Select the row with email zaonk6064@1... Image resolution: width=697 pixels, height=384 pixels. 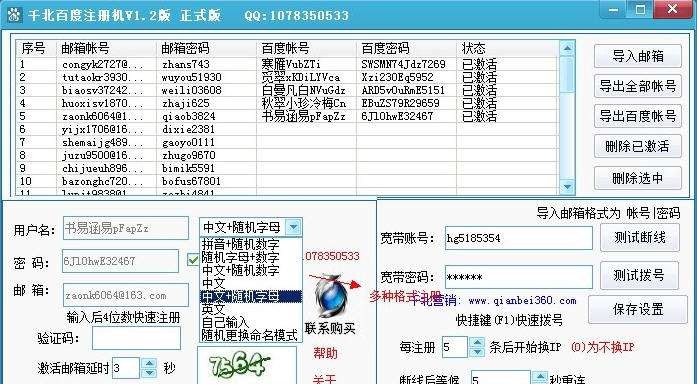pyautogui.click(x=287, y=116)
